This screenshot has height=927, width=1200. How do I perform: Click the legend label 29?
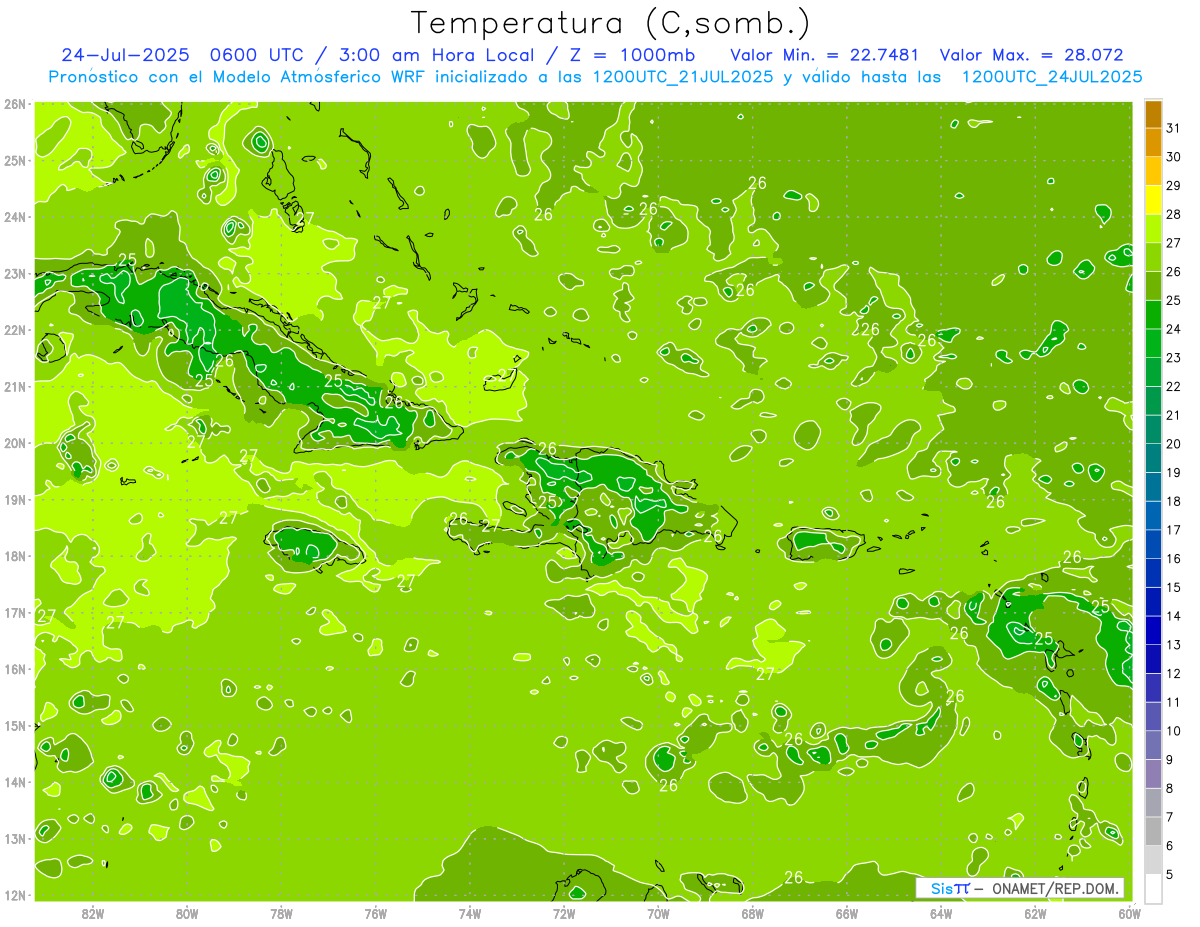point(1173,186)
